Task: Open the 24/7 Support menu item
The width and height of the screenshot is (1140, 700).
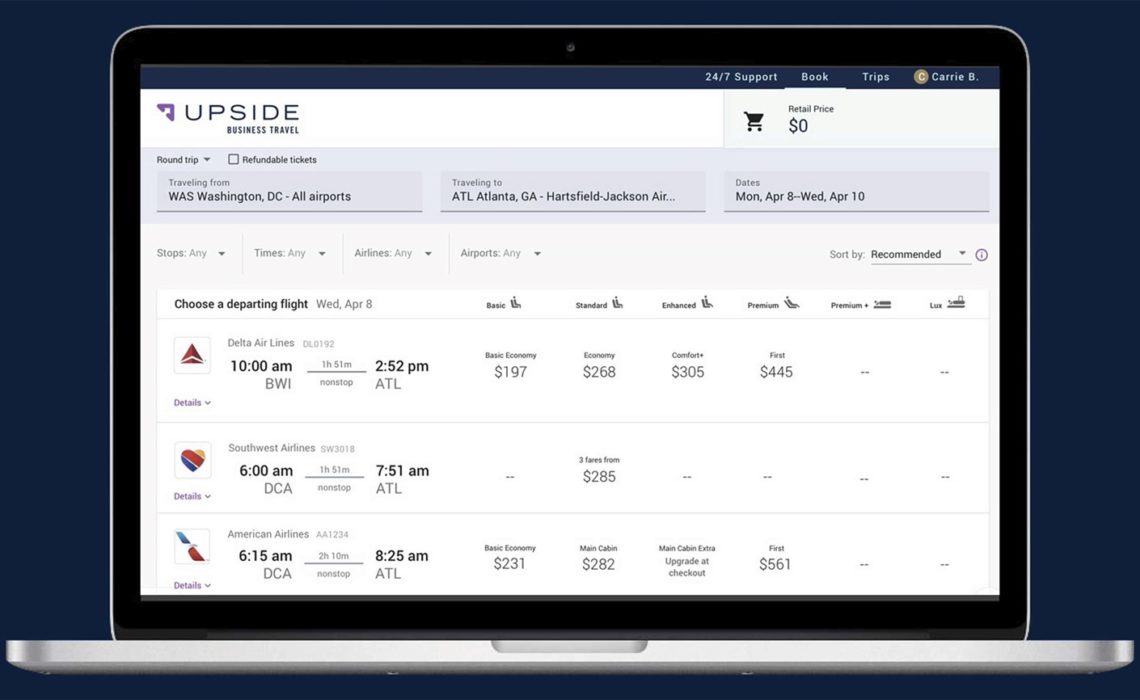Action: click(741, 76)
